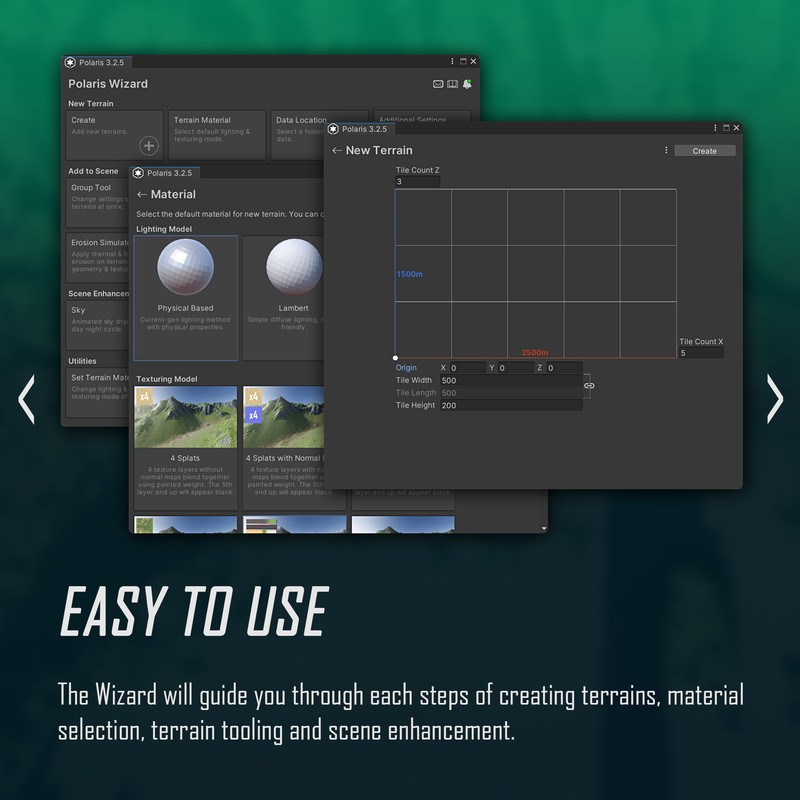Go back using arrow in New Terrain window
This screenshot has height=800, width=800.
click(337, 150)
